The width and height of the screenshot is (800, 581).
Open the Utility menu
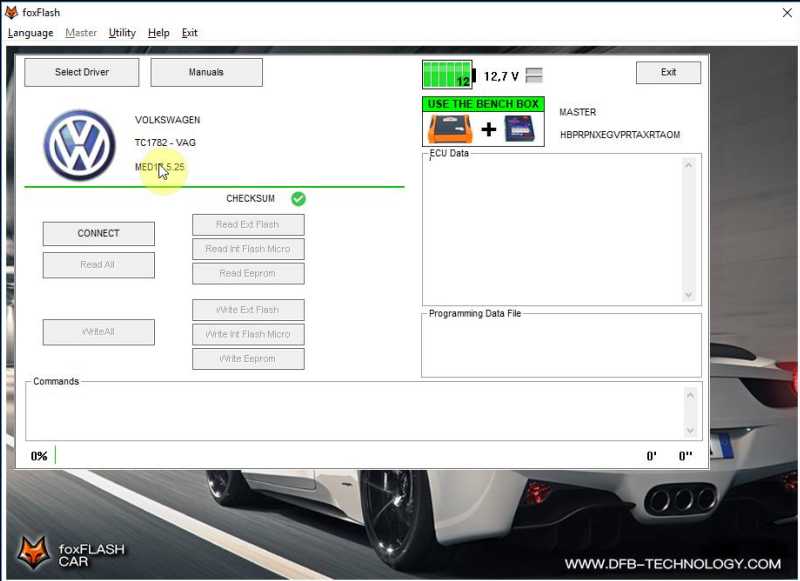coord(122,33)
